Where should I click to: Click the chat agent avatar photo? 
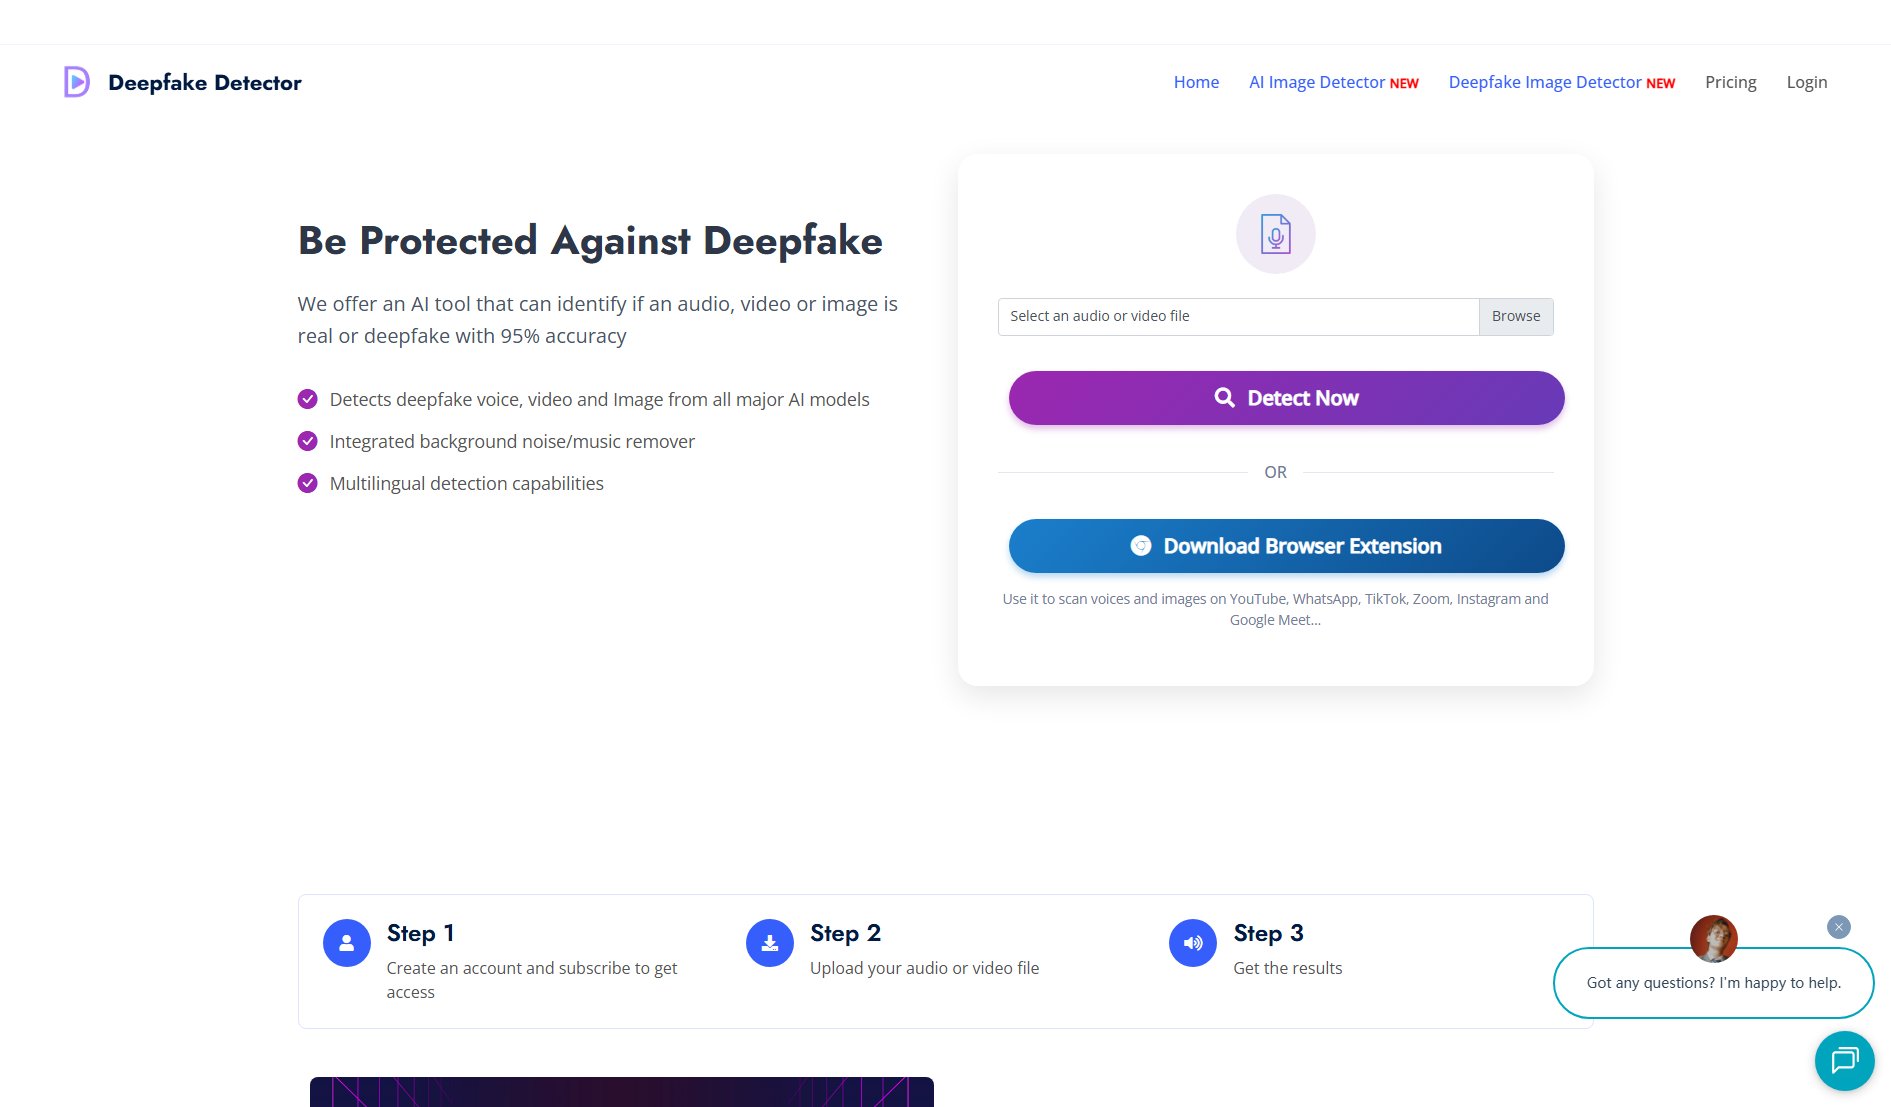point(1713,938)
